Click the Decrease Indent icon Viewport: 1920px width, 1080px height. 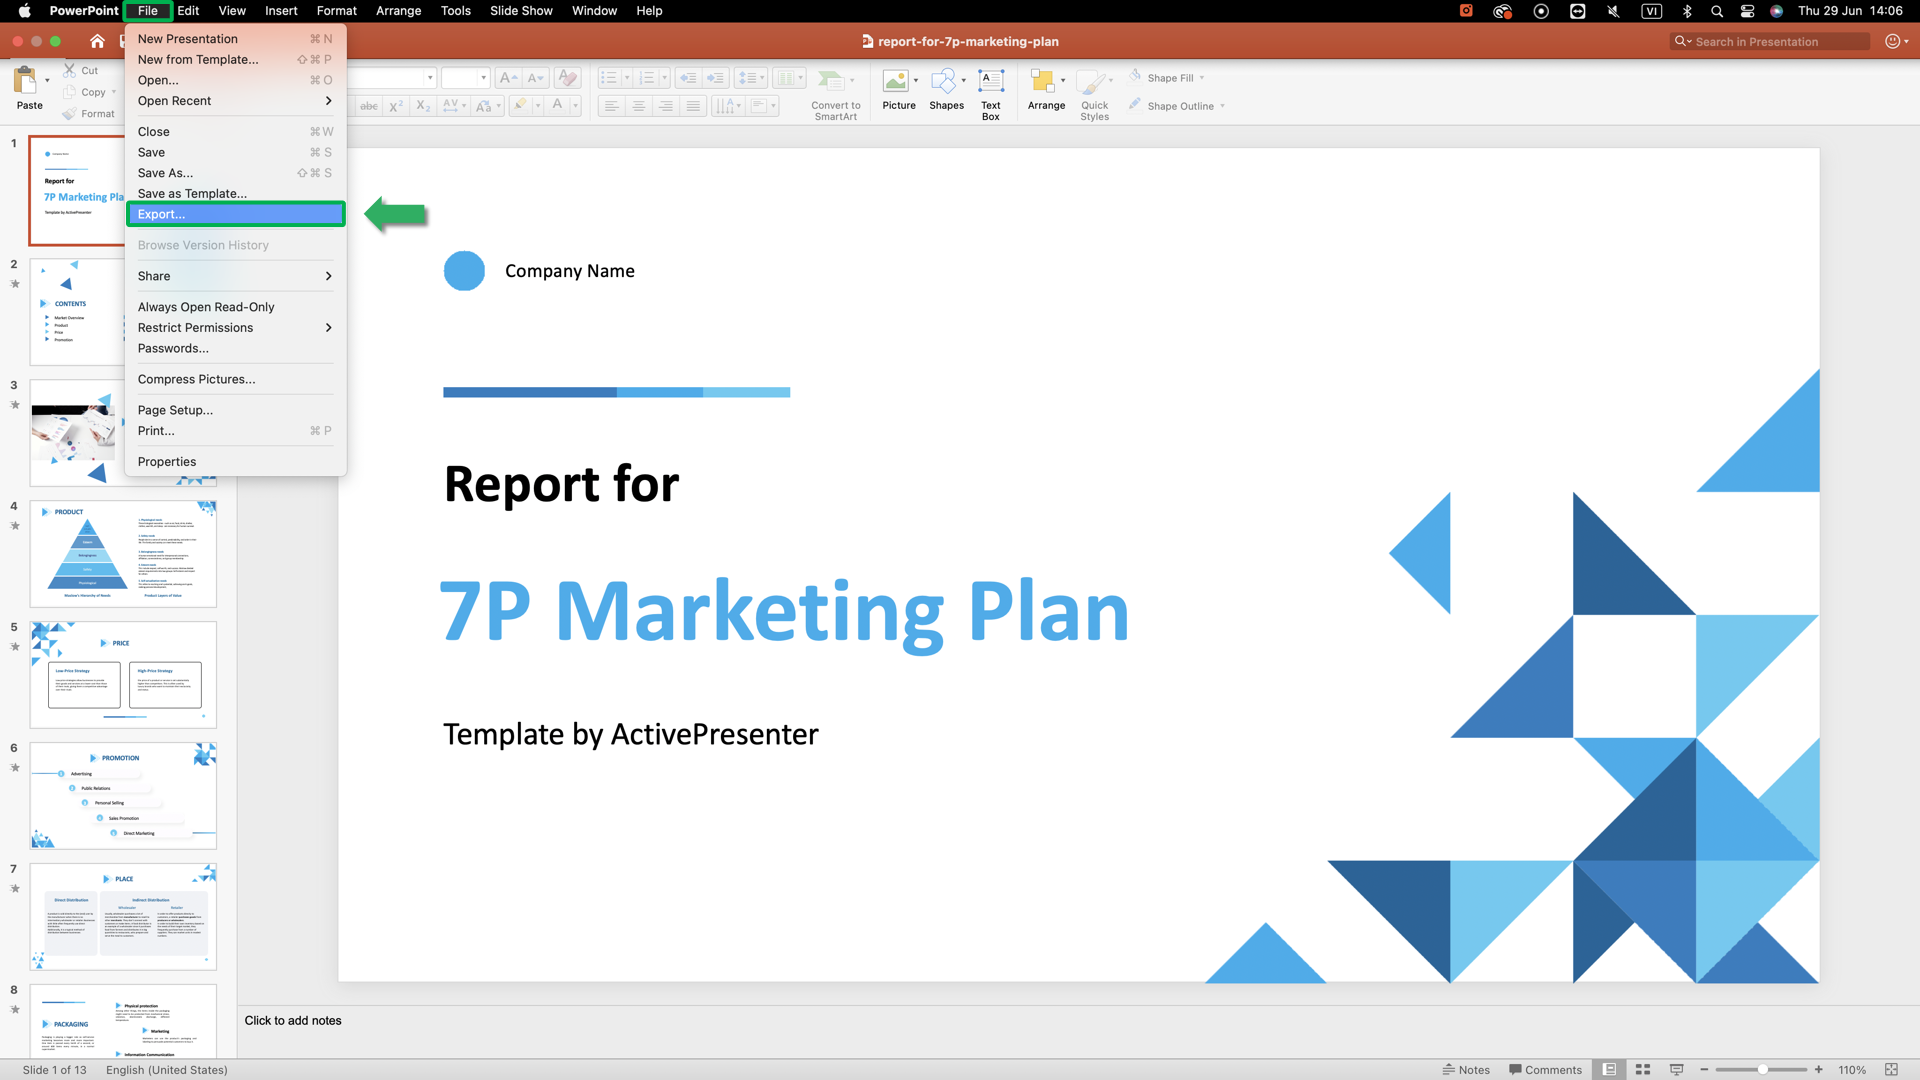(688, 78)
